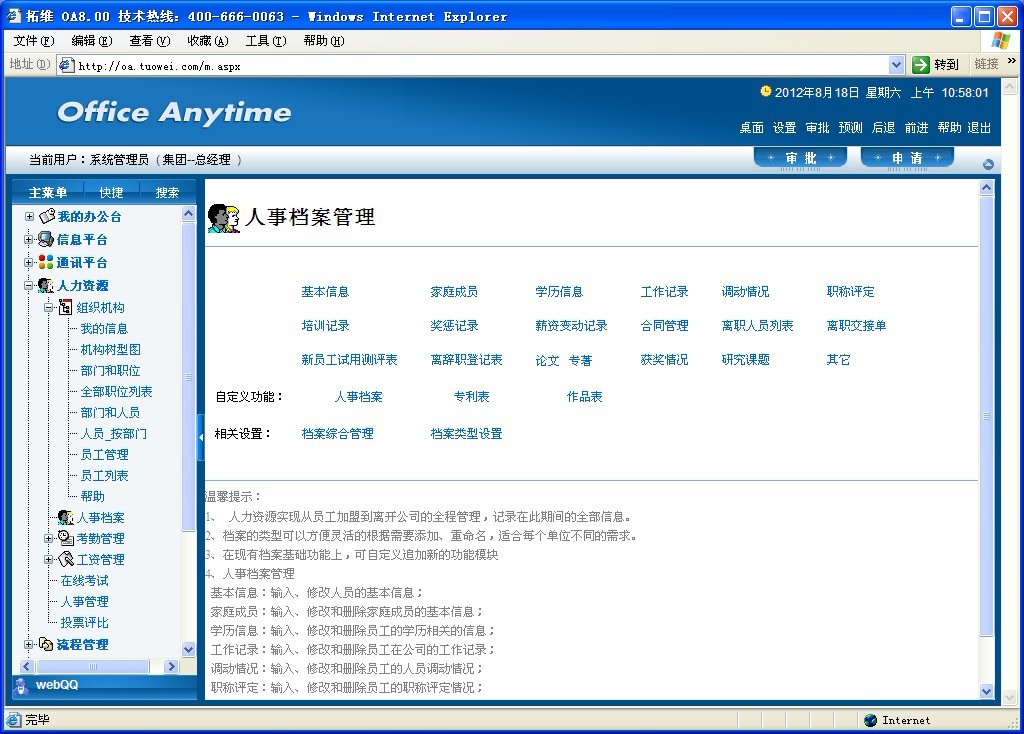
Task: Click the 通讯平台 colored dots icon
Action: click(46, 262)
